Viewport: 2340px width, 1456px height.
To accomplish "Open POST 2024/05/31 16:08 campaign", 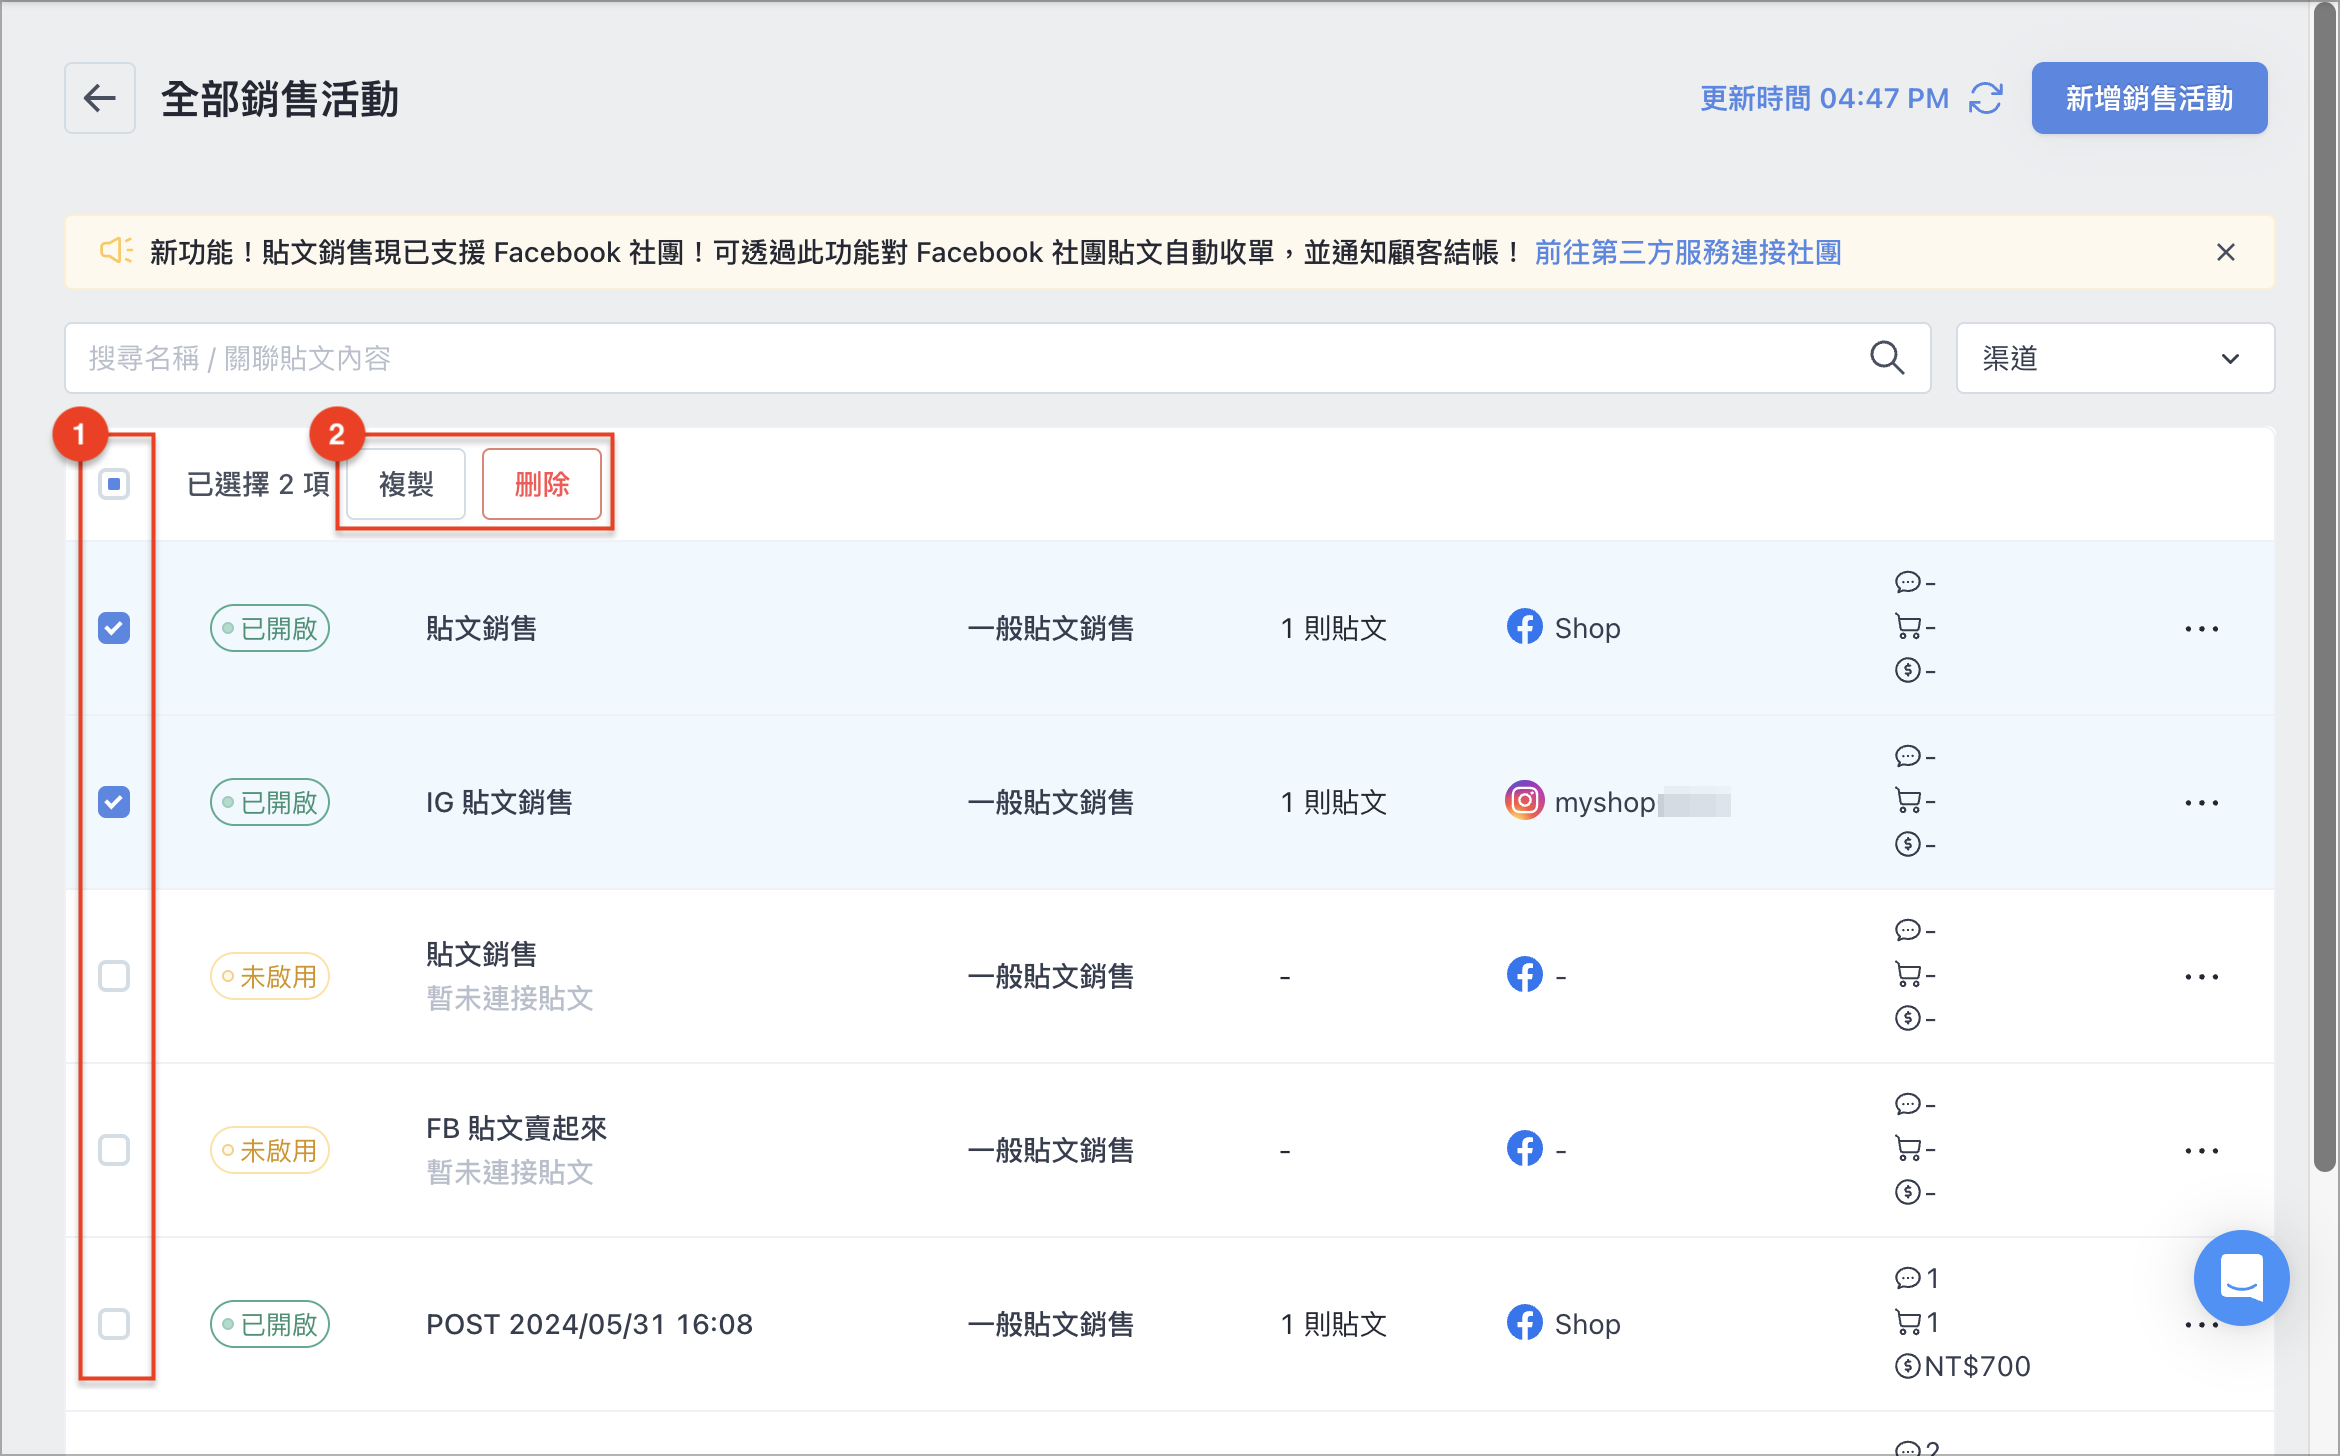I will pyautogui.click(x=589, y=1324).
